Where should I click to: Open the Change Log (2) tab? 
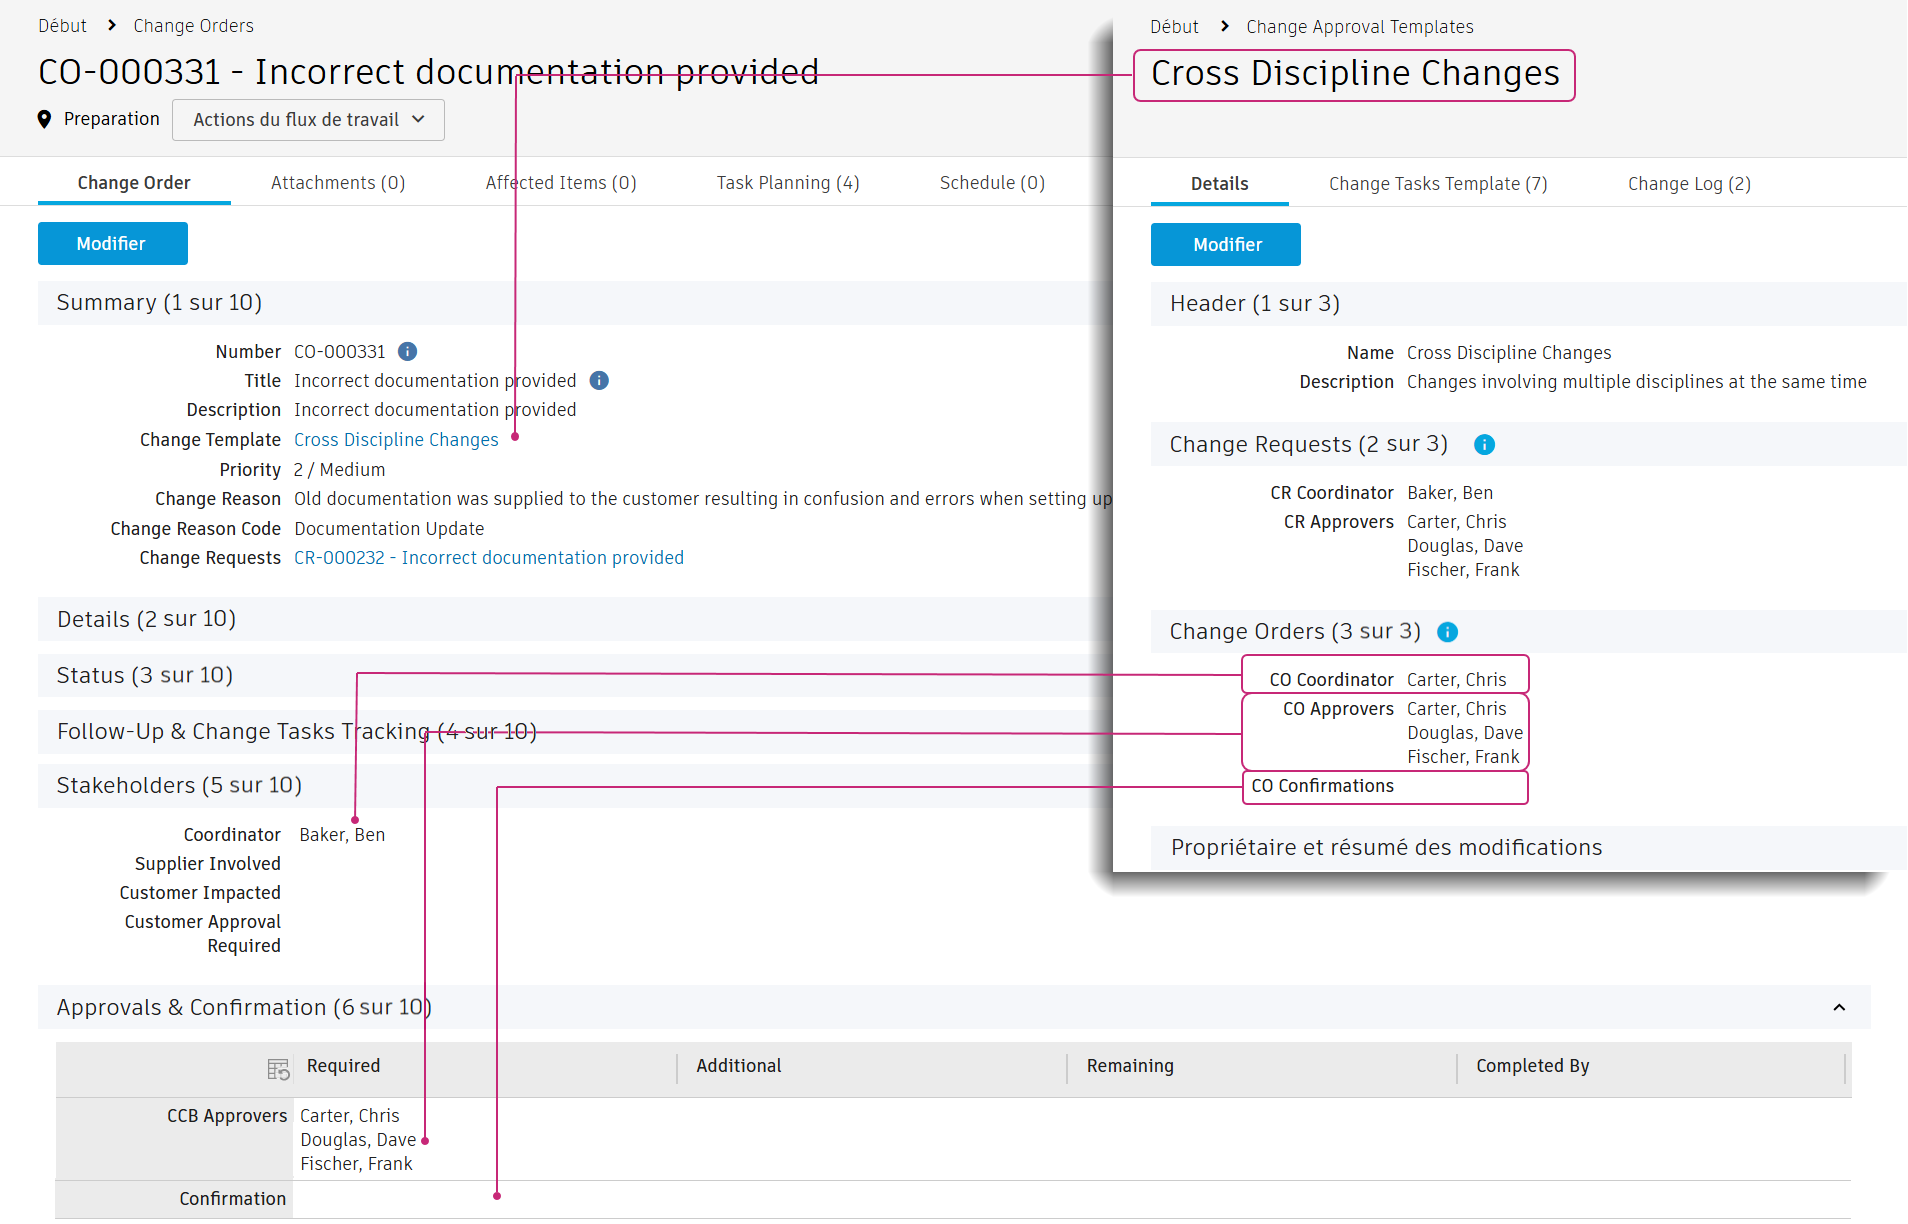1689,184
